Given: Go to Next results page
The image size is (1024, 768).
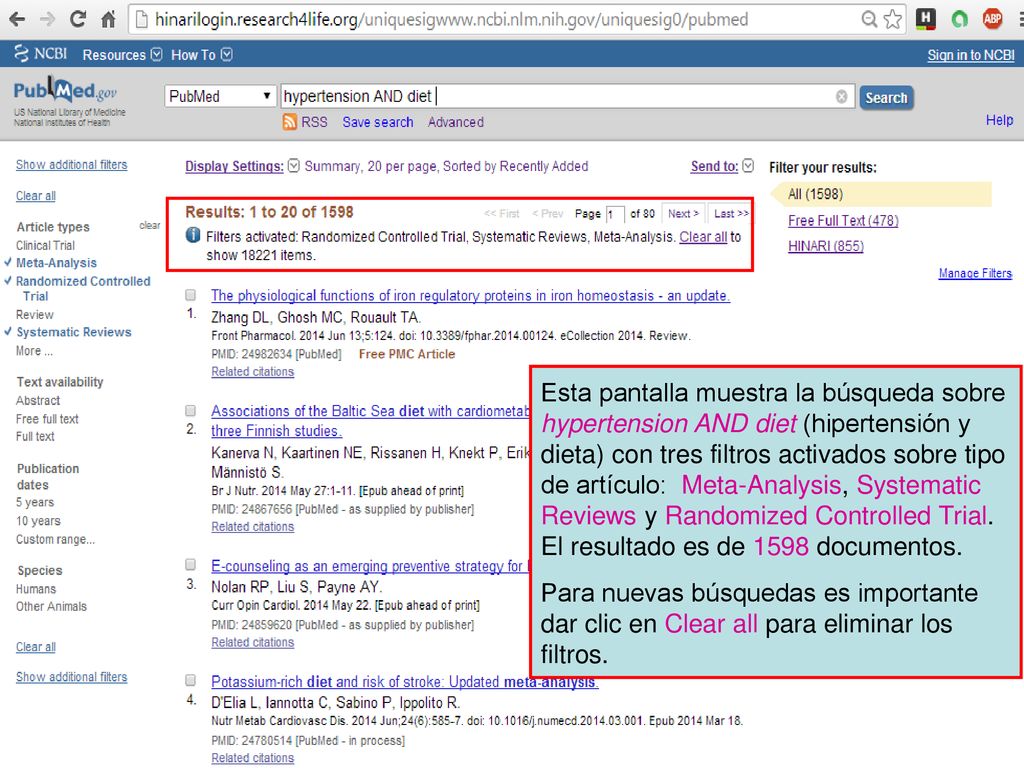Looking at the screenshot, I should pyautogui.click(x=683, y=214).
